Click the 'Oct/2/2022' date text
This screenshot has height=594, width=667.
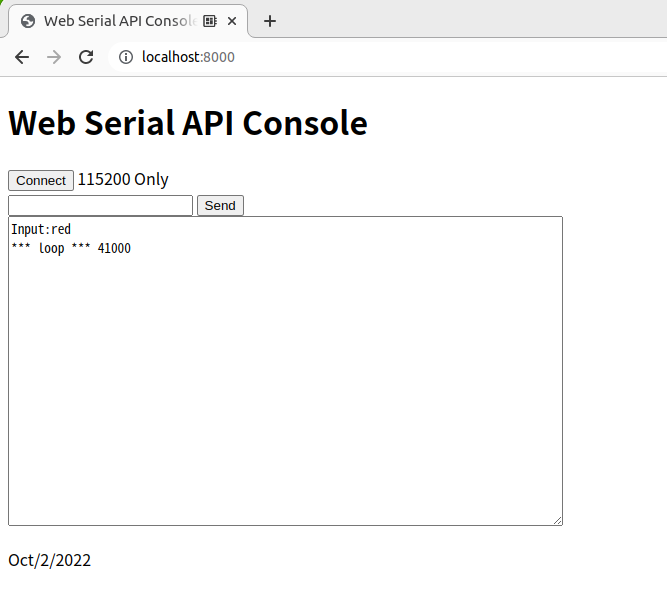[49, 560]
